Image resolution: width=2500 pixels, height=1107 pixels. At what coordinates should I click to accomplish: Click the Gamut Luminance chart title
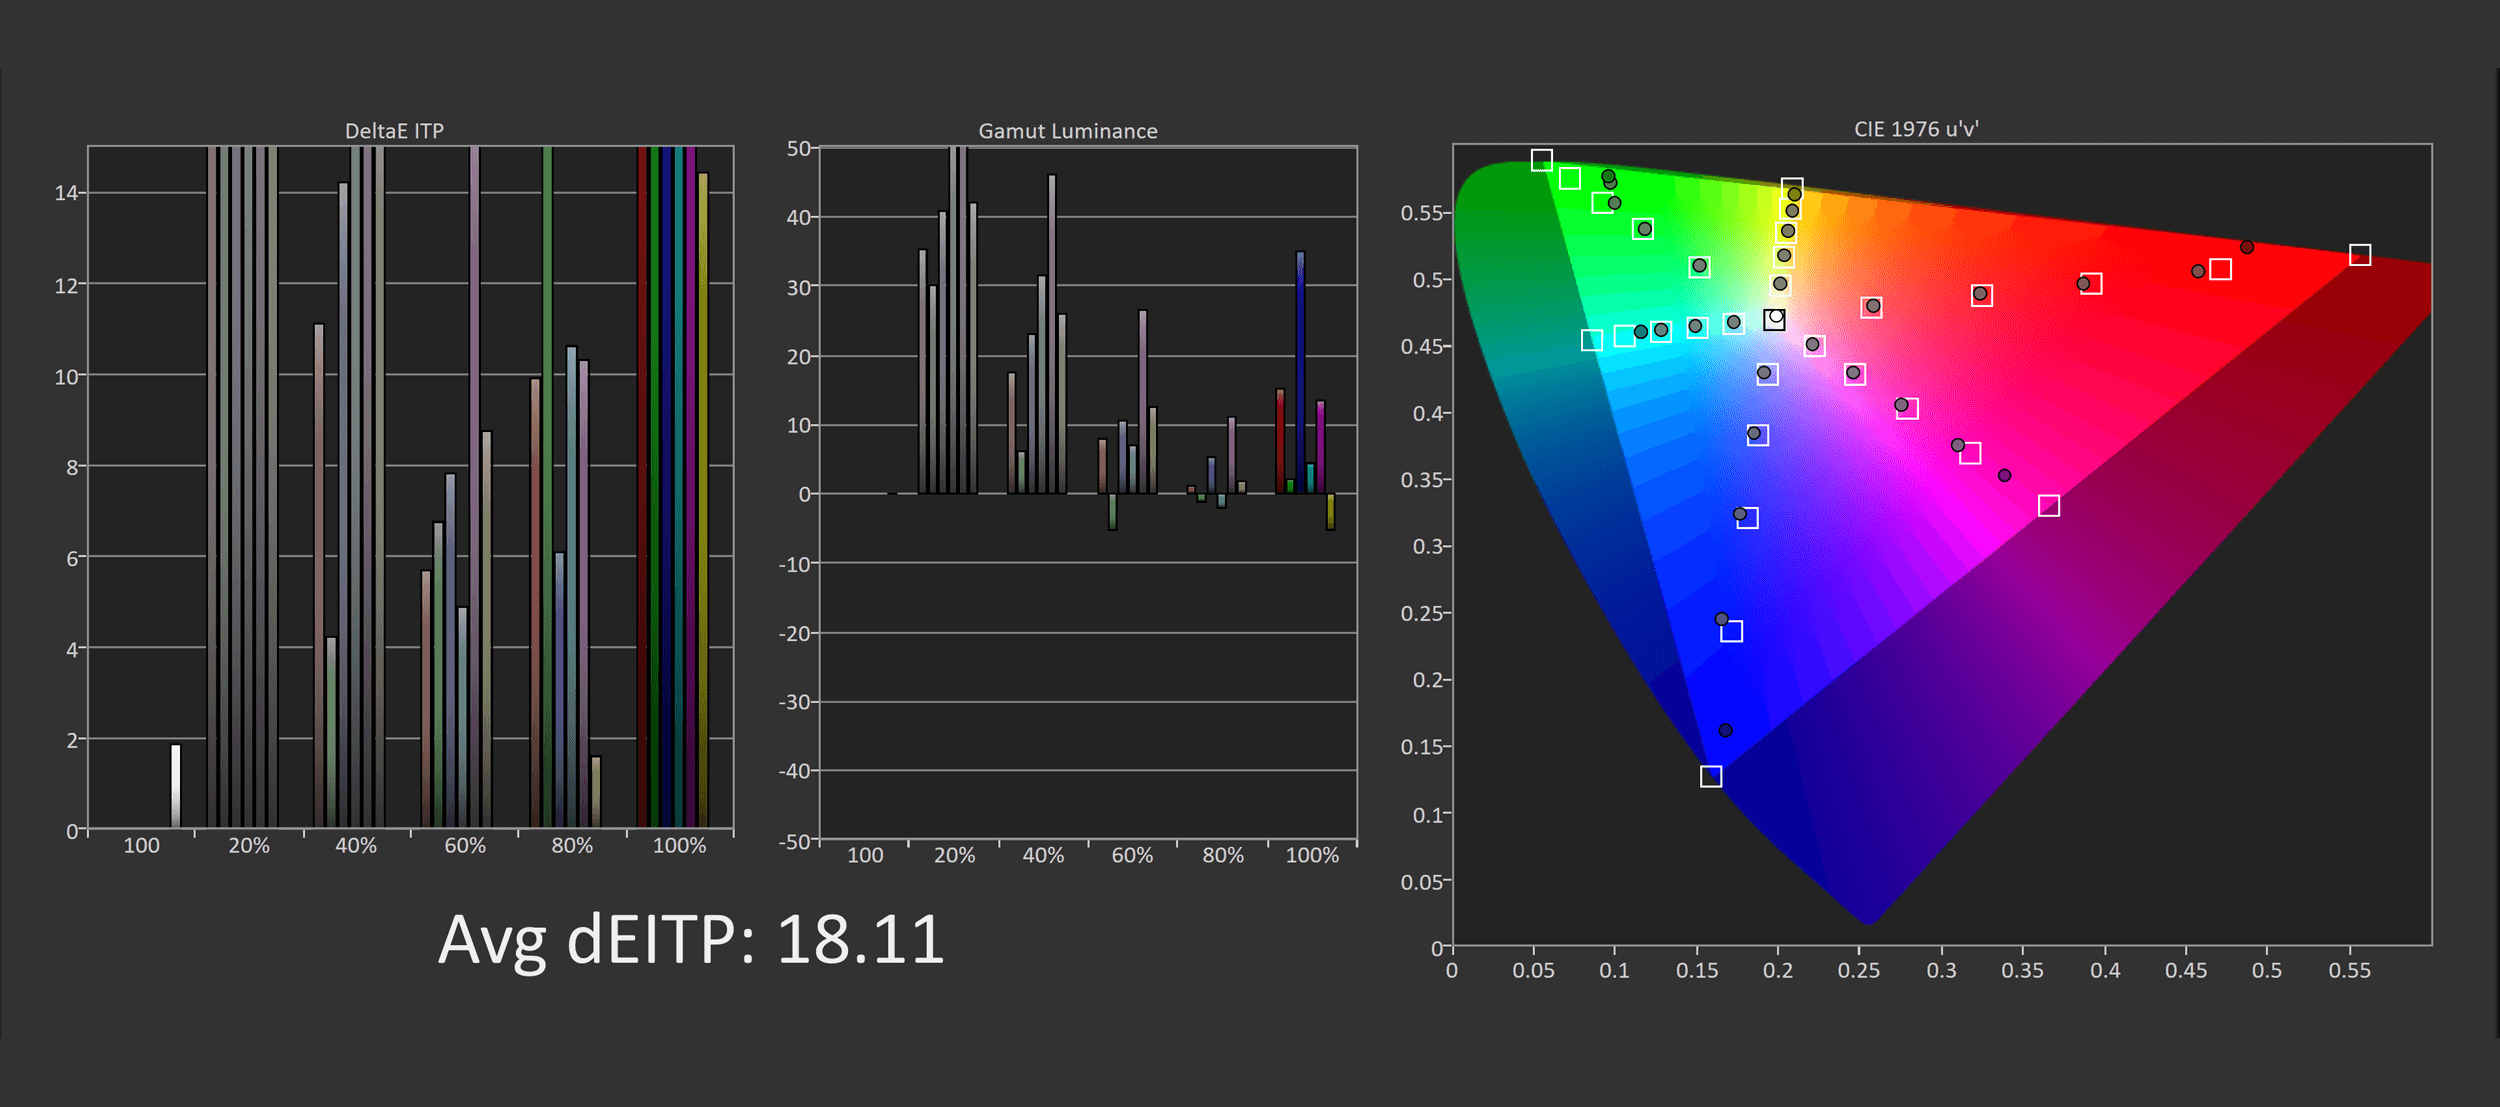pos(1067,131)
